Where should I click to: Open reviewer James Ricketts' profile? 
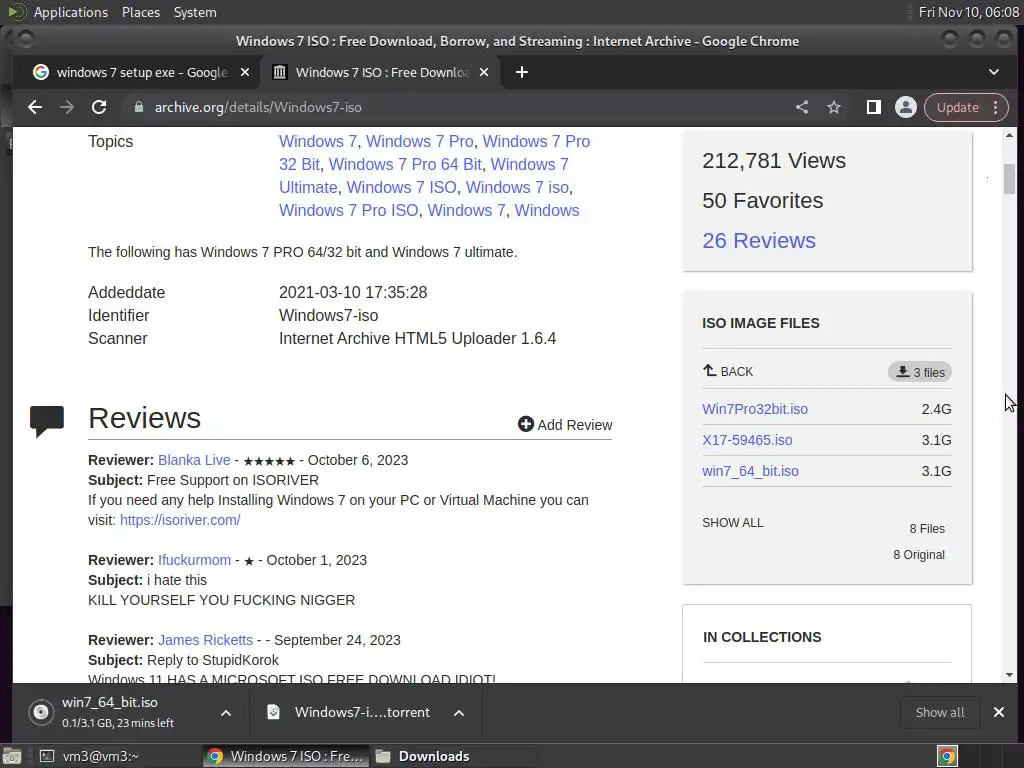tap(205, 641)
